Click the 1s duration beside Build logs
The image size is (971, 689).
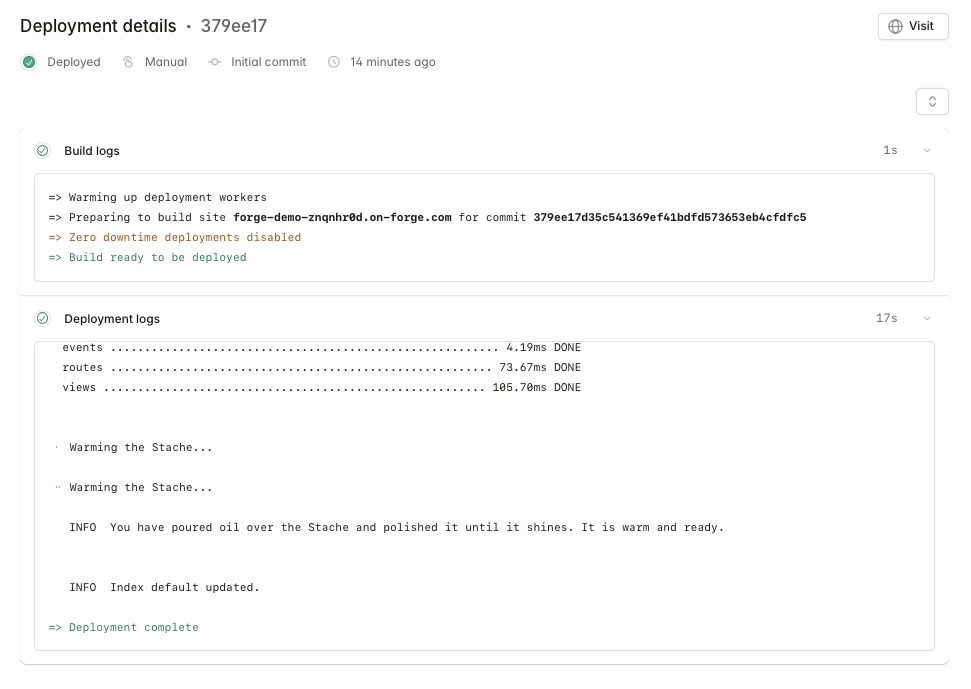click(889, 150)
